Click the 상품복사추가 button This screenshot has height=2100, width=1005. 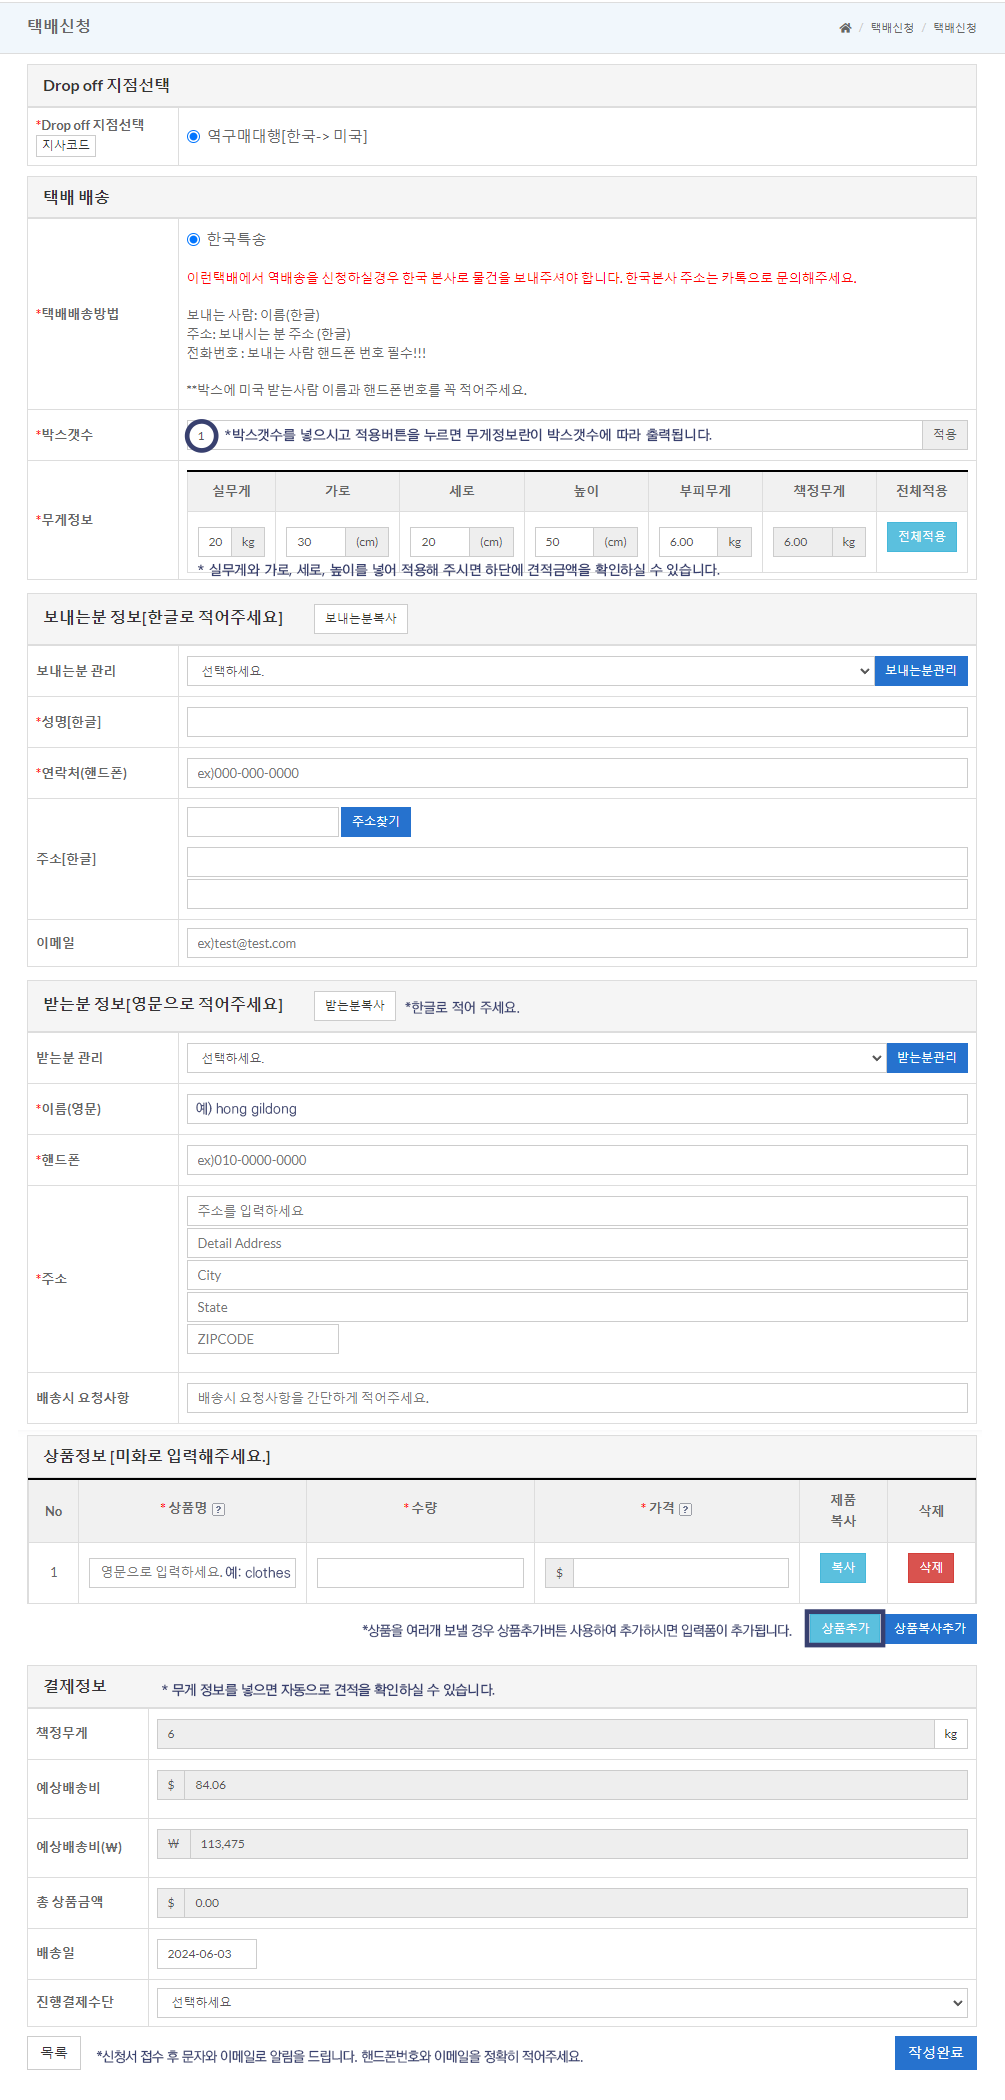pyautogui.click(x=930, y=1629)
